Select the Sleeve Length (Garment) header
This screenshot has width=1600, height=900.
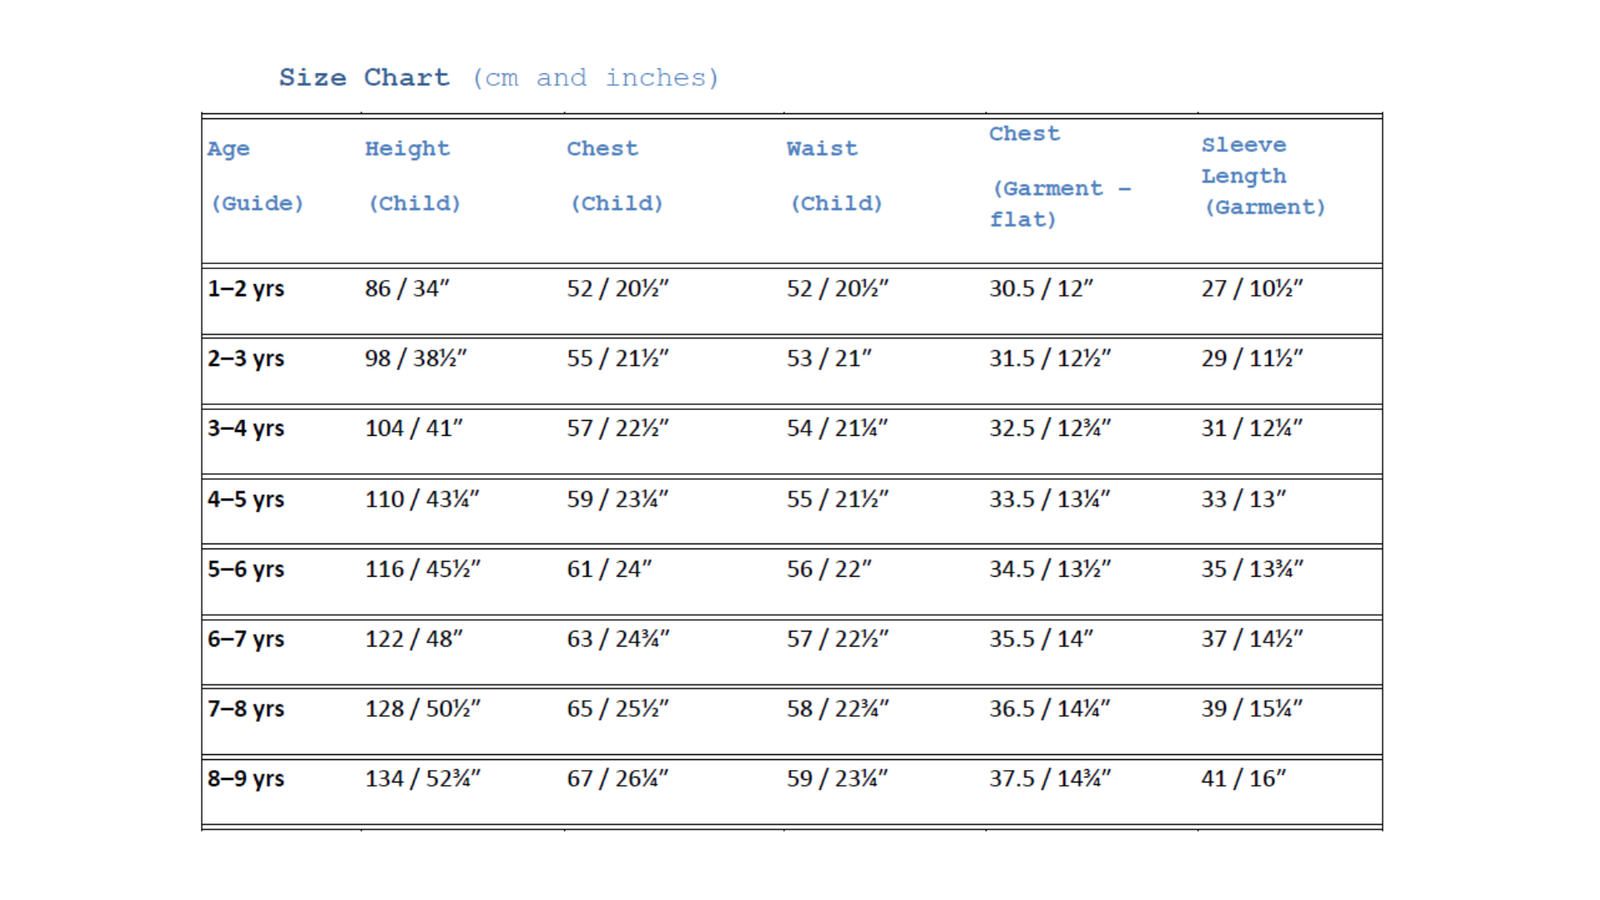click(1263, 176)
